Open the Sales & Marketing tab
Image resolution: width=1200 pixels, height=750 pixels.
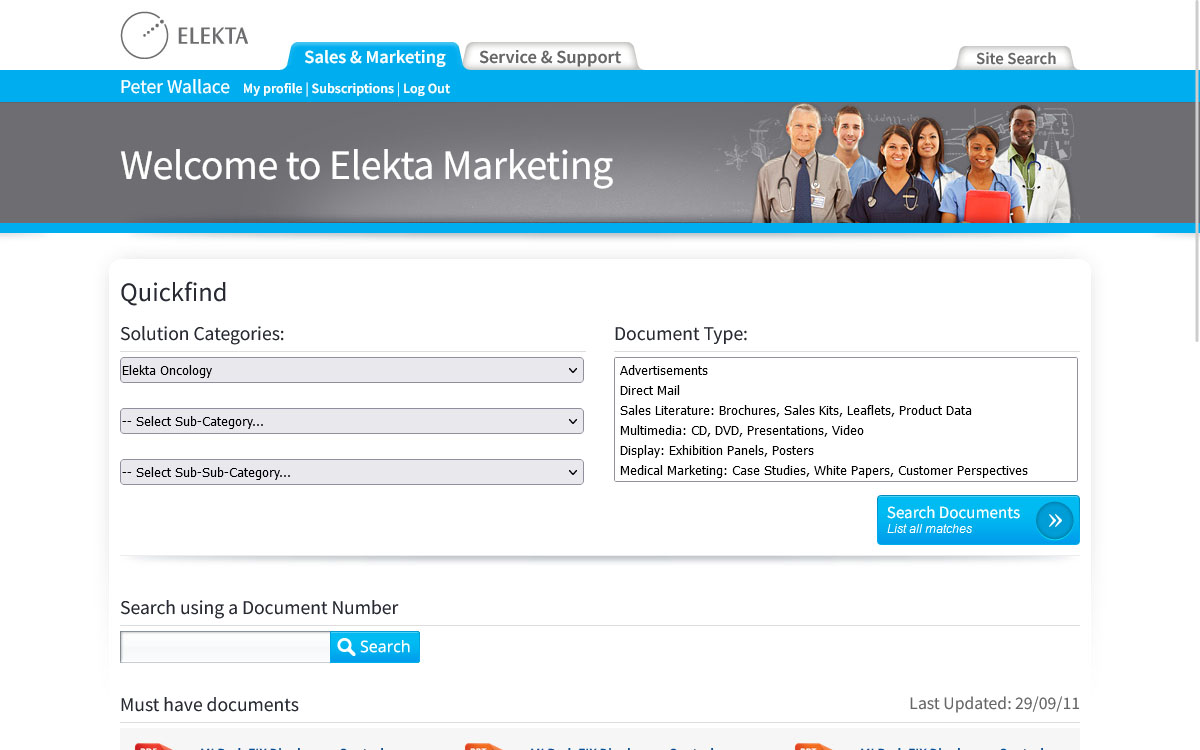pyautogui.click(x=374, y=57)
